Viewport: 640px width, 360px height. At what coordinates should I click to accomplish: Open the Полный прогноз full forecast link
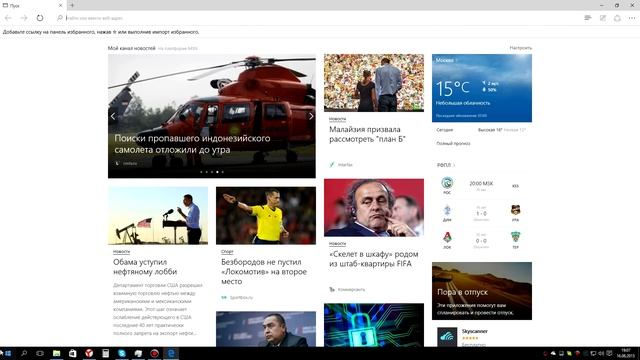pos(453,144)
